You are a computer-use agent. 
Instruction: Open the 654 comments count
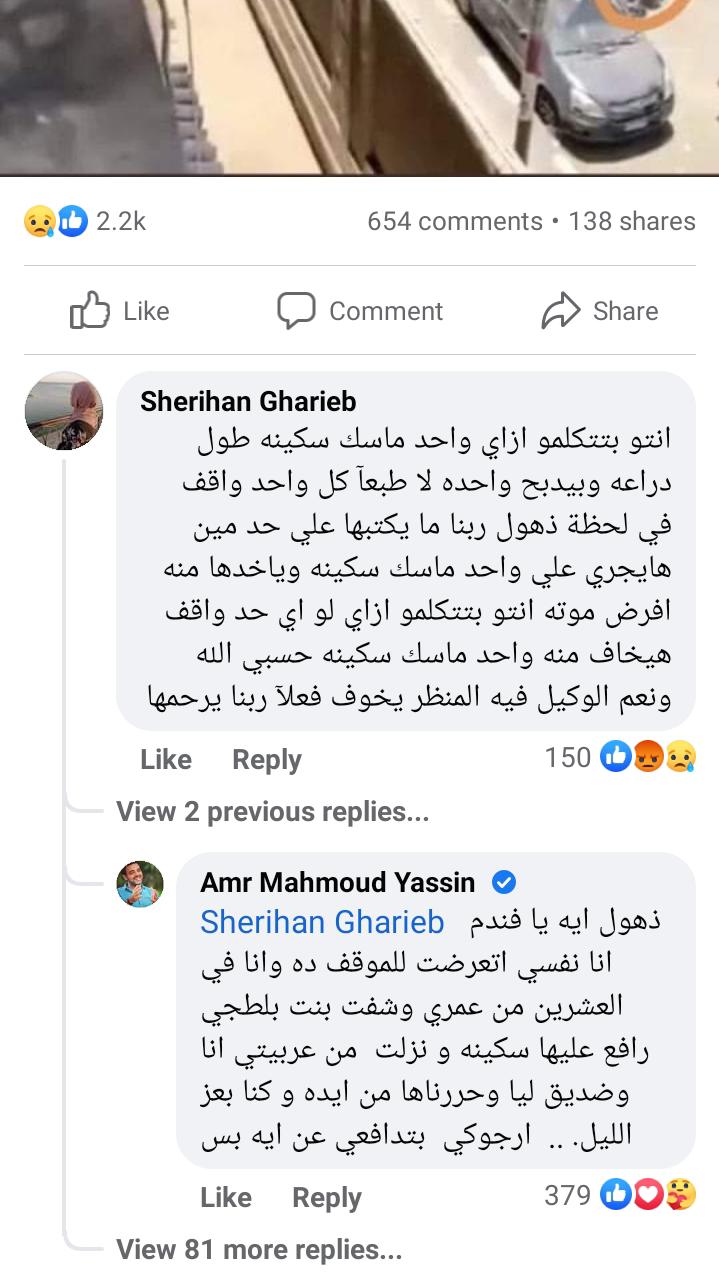(454, 221)
